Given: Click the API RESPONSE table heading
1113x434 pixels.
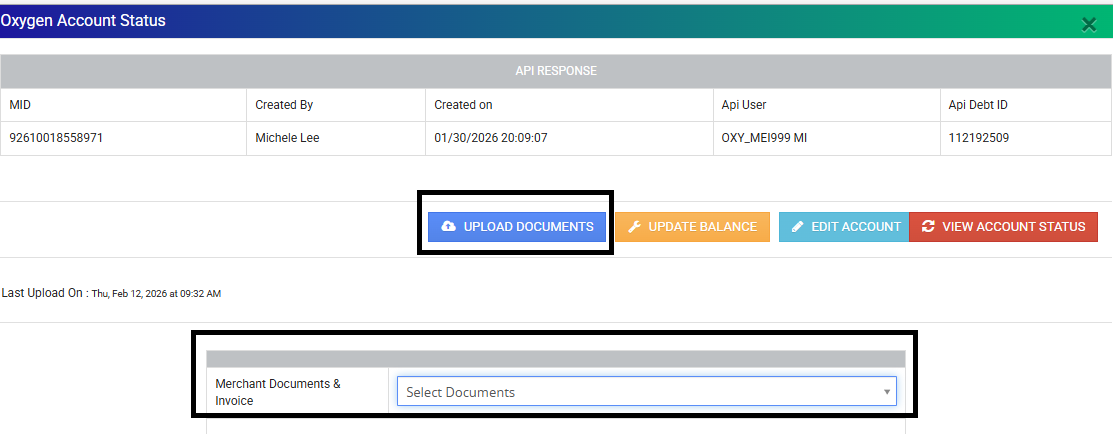Looking at the screenshot, I should point(556,71).
